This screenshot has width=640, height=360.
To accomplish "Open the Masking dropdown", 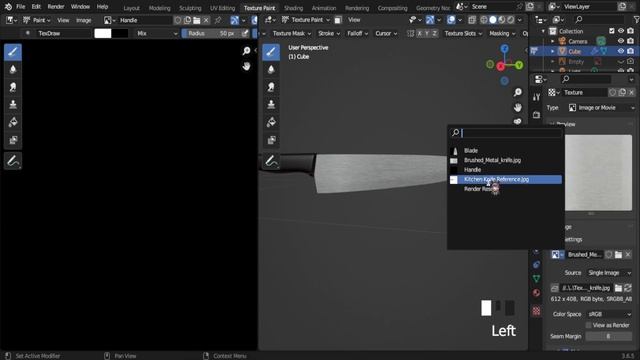I will coord(502,33).
